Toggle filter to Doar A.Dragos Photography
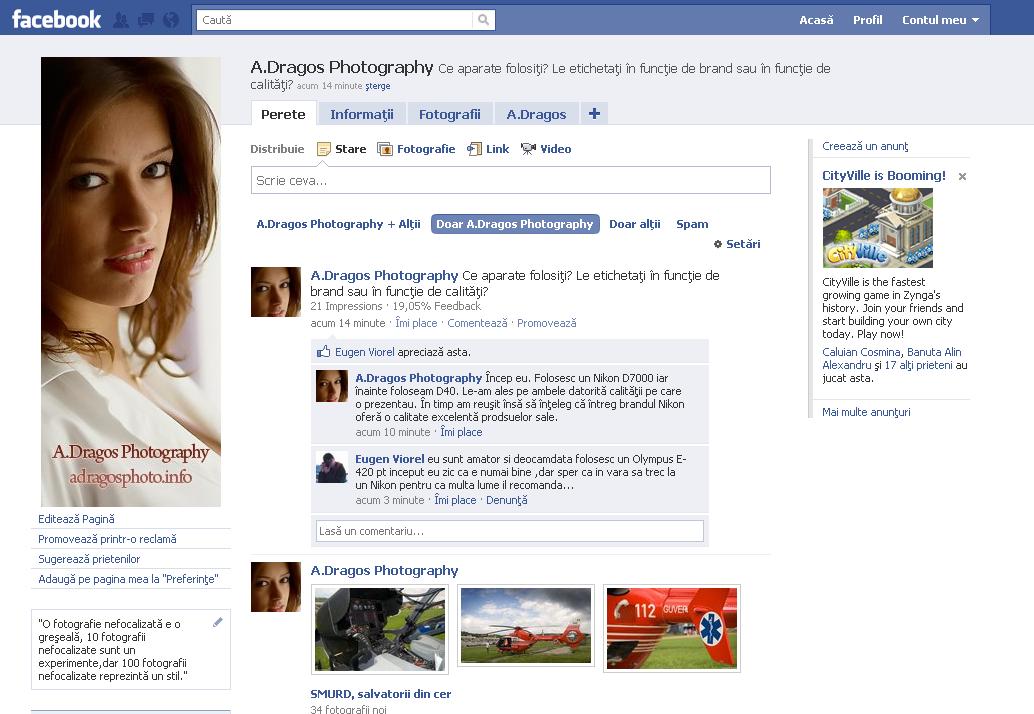 [x=515, y=224]
